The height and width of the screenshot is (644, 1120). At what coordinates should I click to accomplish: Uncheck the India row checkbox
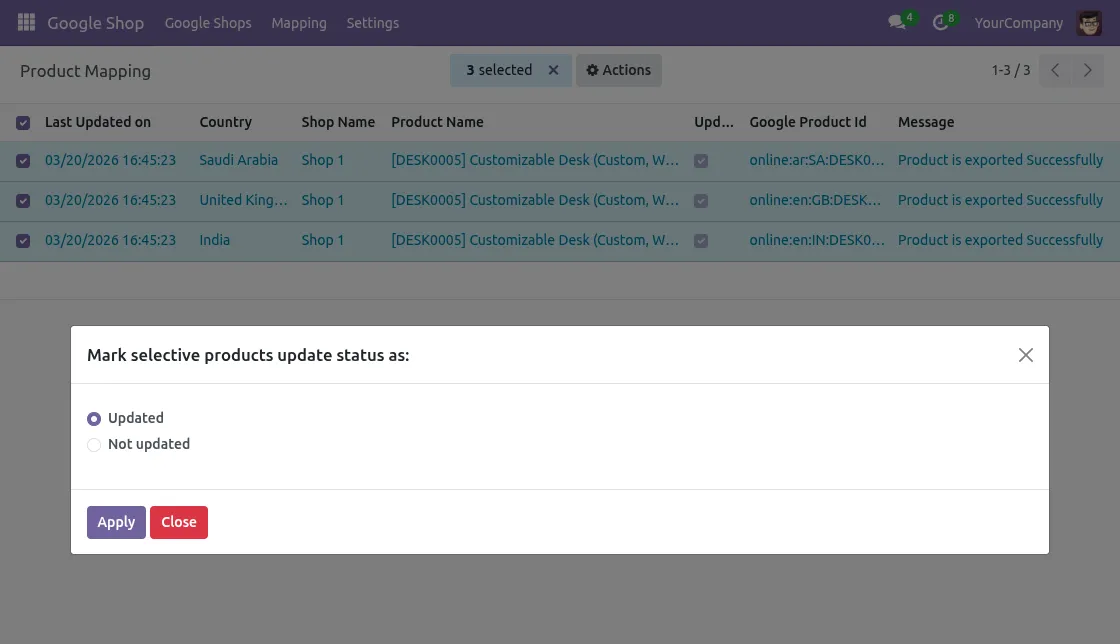(23, 241)
